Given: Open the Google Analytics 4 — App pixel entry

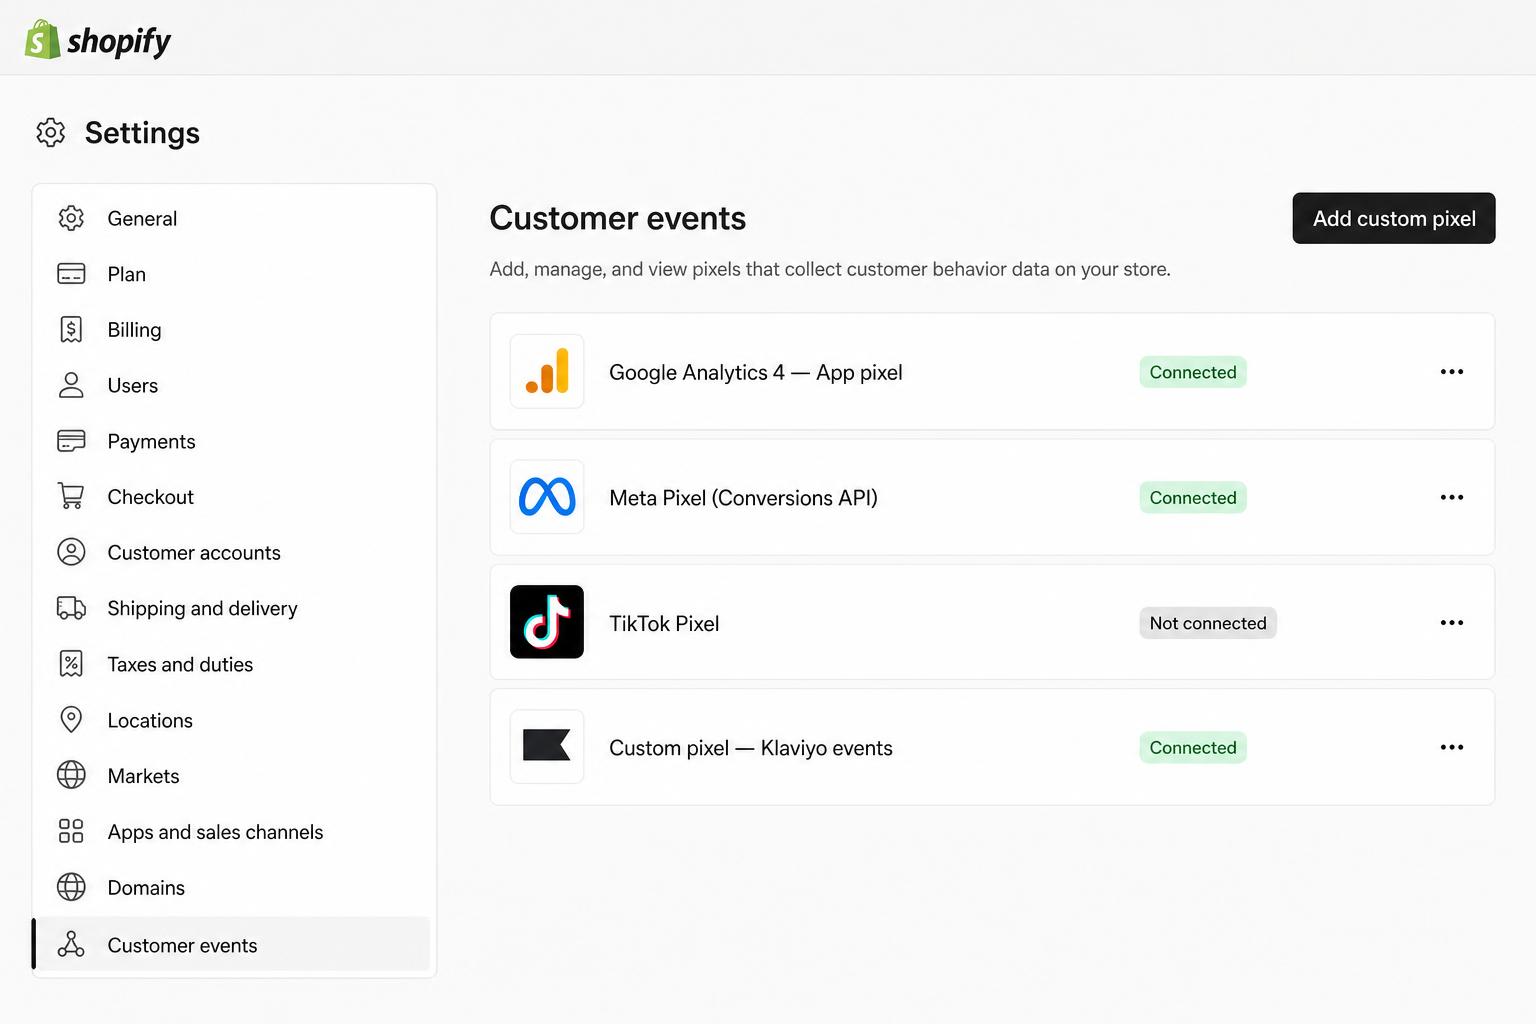Looking at the screenshot, I should (x=992, y=371).
